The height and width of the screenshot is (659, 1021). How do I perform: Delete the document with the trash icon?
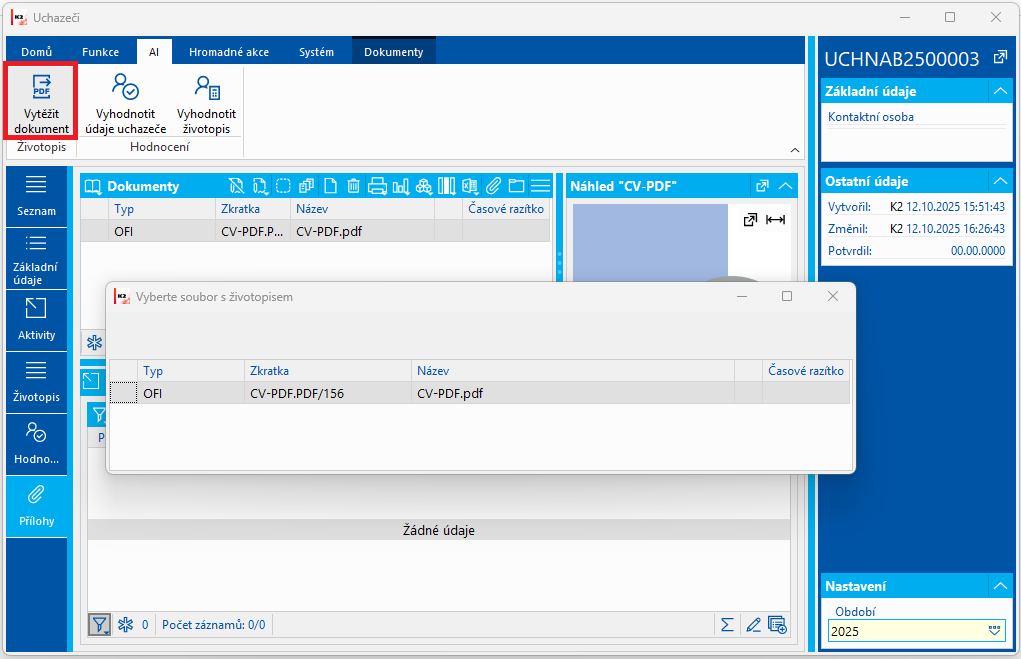pyautogui.click(x=353, y=186)
